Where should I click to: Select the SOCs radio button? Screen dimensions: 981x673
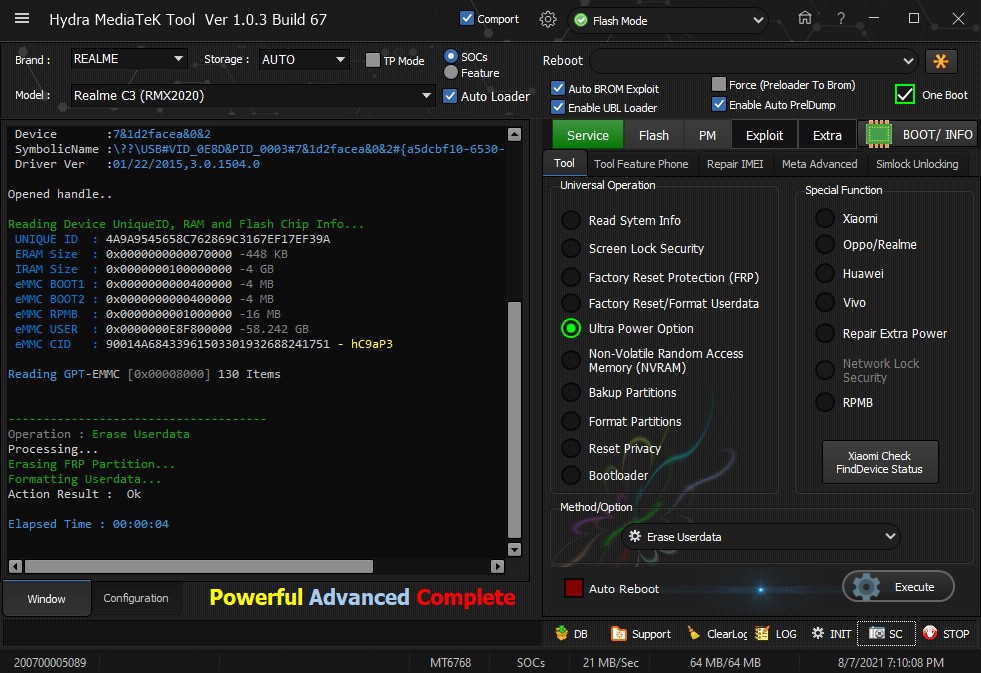pos(450,56)
